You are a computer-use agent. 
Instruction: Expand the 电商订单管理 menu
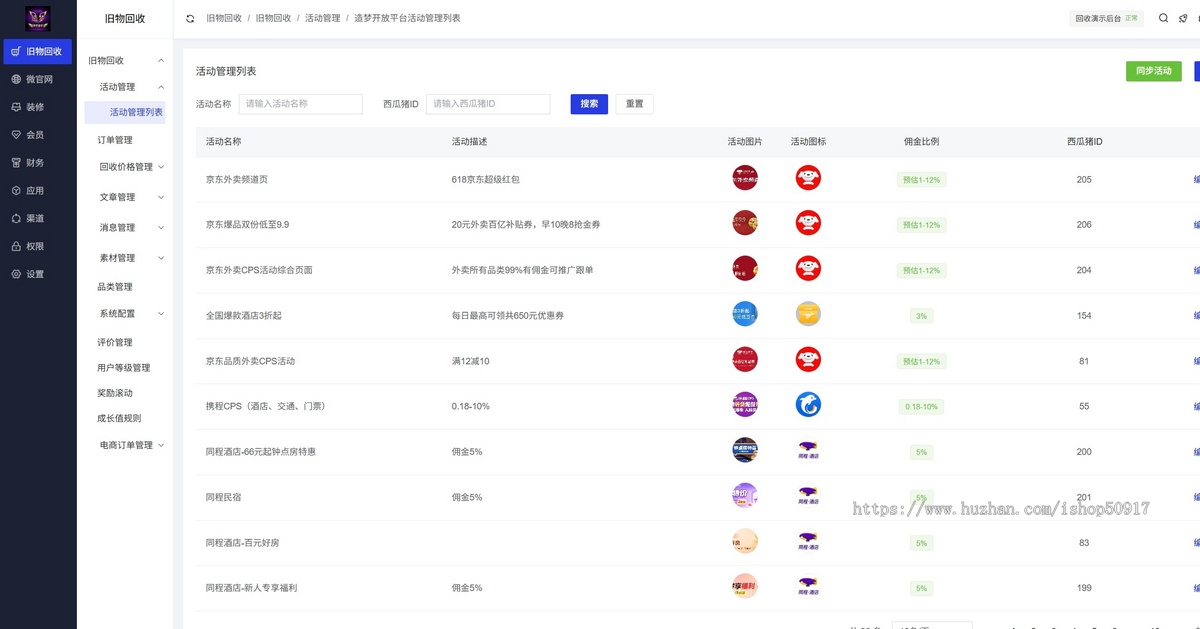161,445
